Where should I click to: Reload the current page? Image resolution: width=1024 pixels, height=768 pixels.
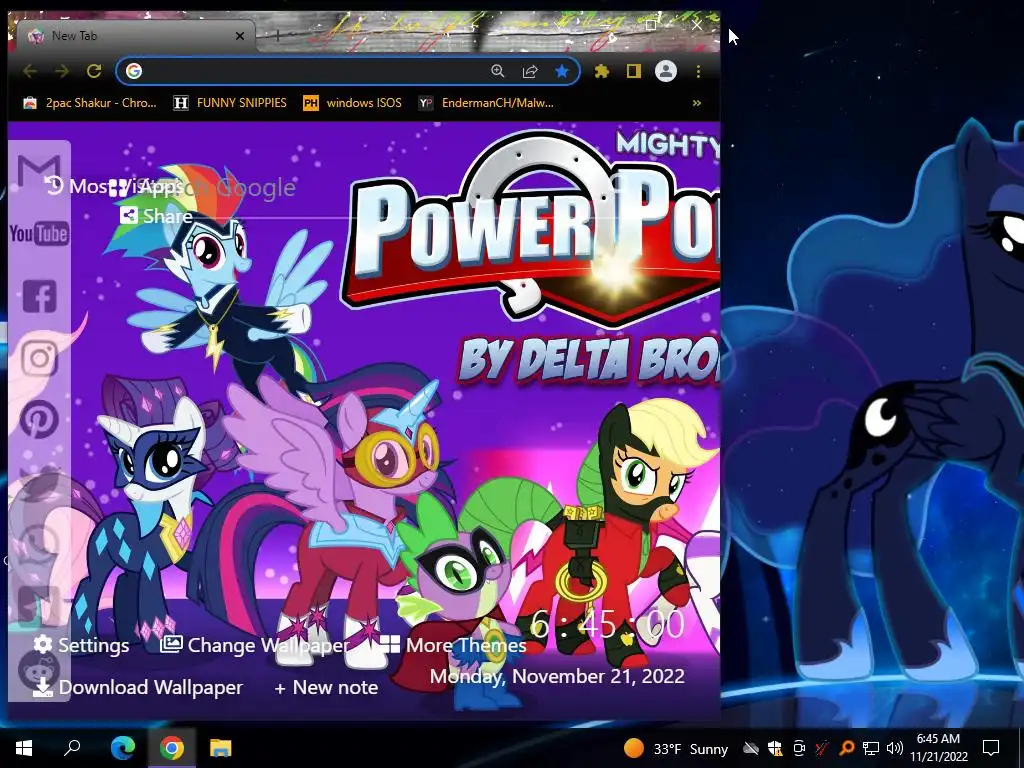(94, 71)
